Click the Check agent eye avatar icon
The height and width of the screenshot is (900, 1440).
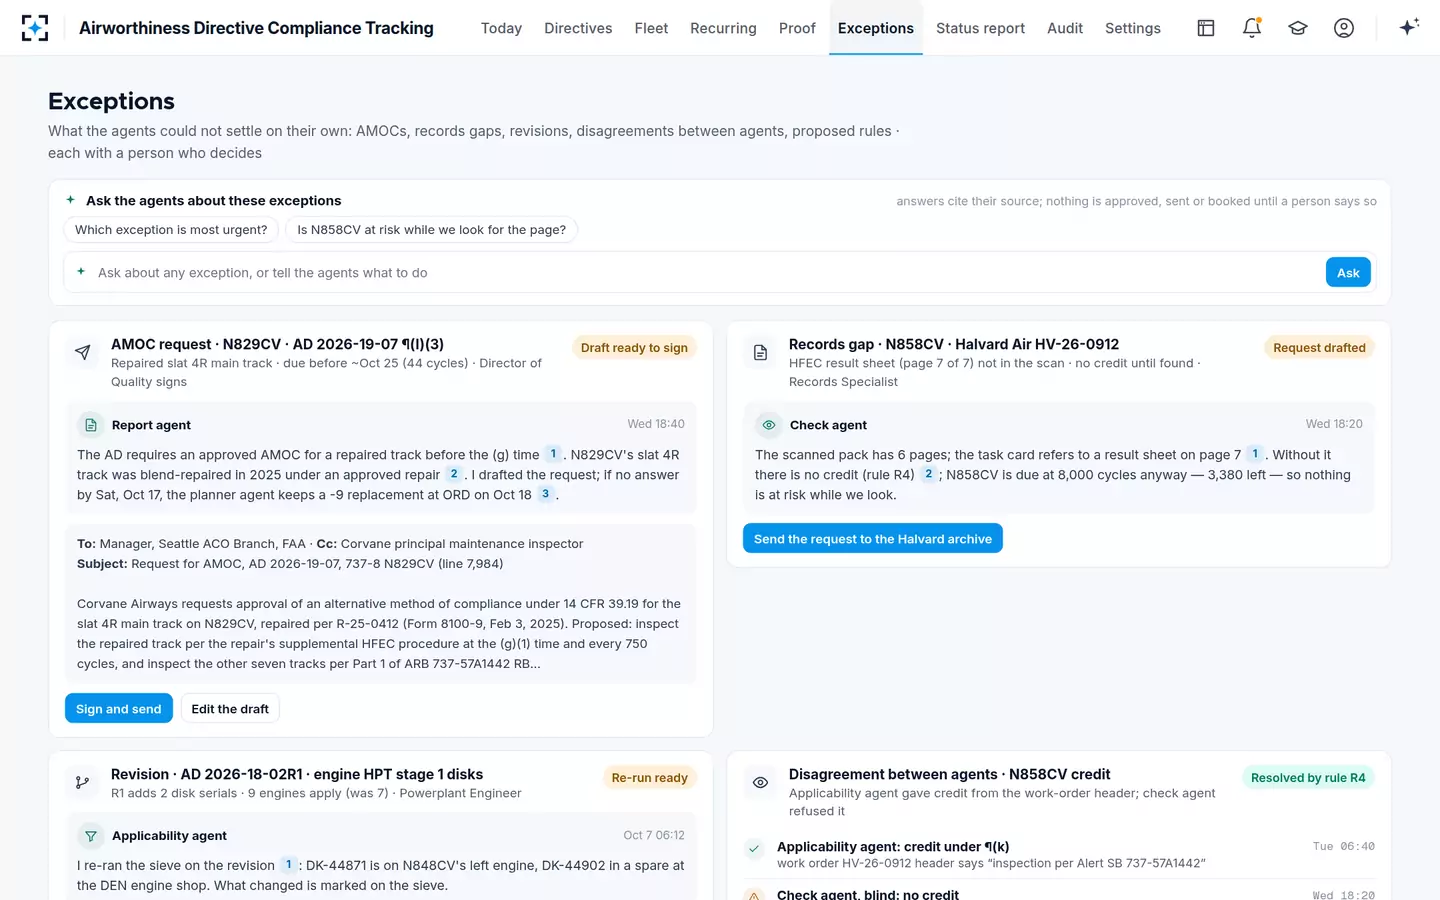coord(769,425)
